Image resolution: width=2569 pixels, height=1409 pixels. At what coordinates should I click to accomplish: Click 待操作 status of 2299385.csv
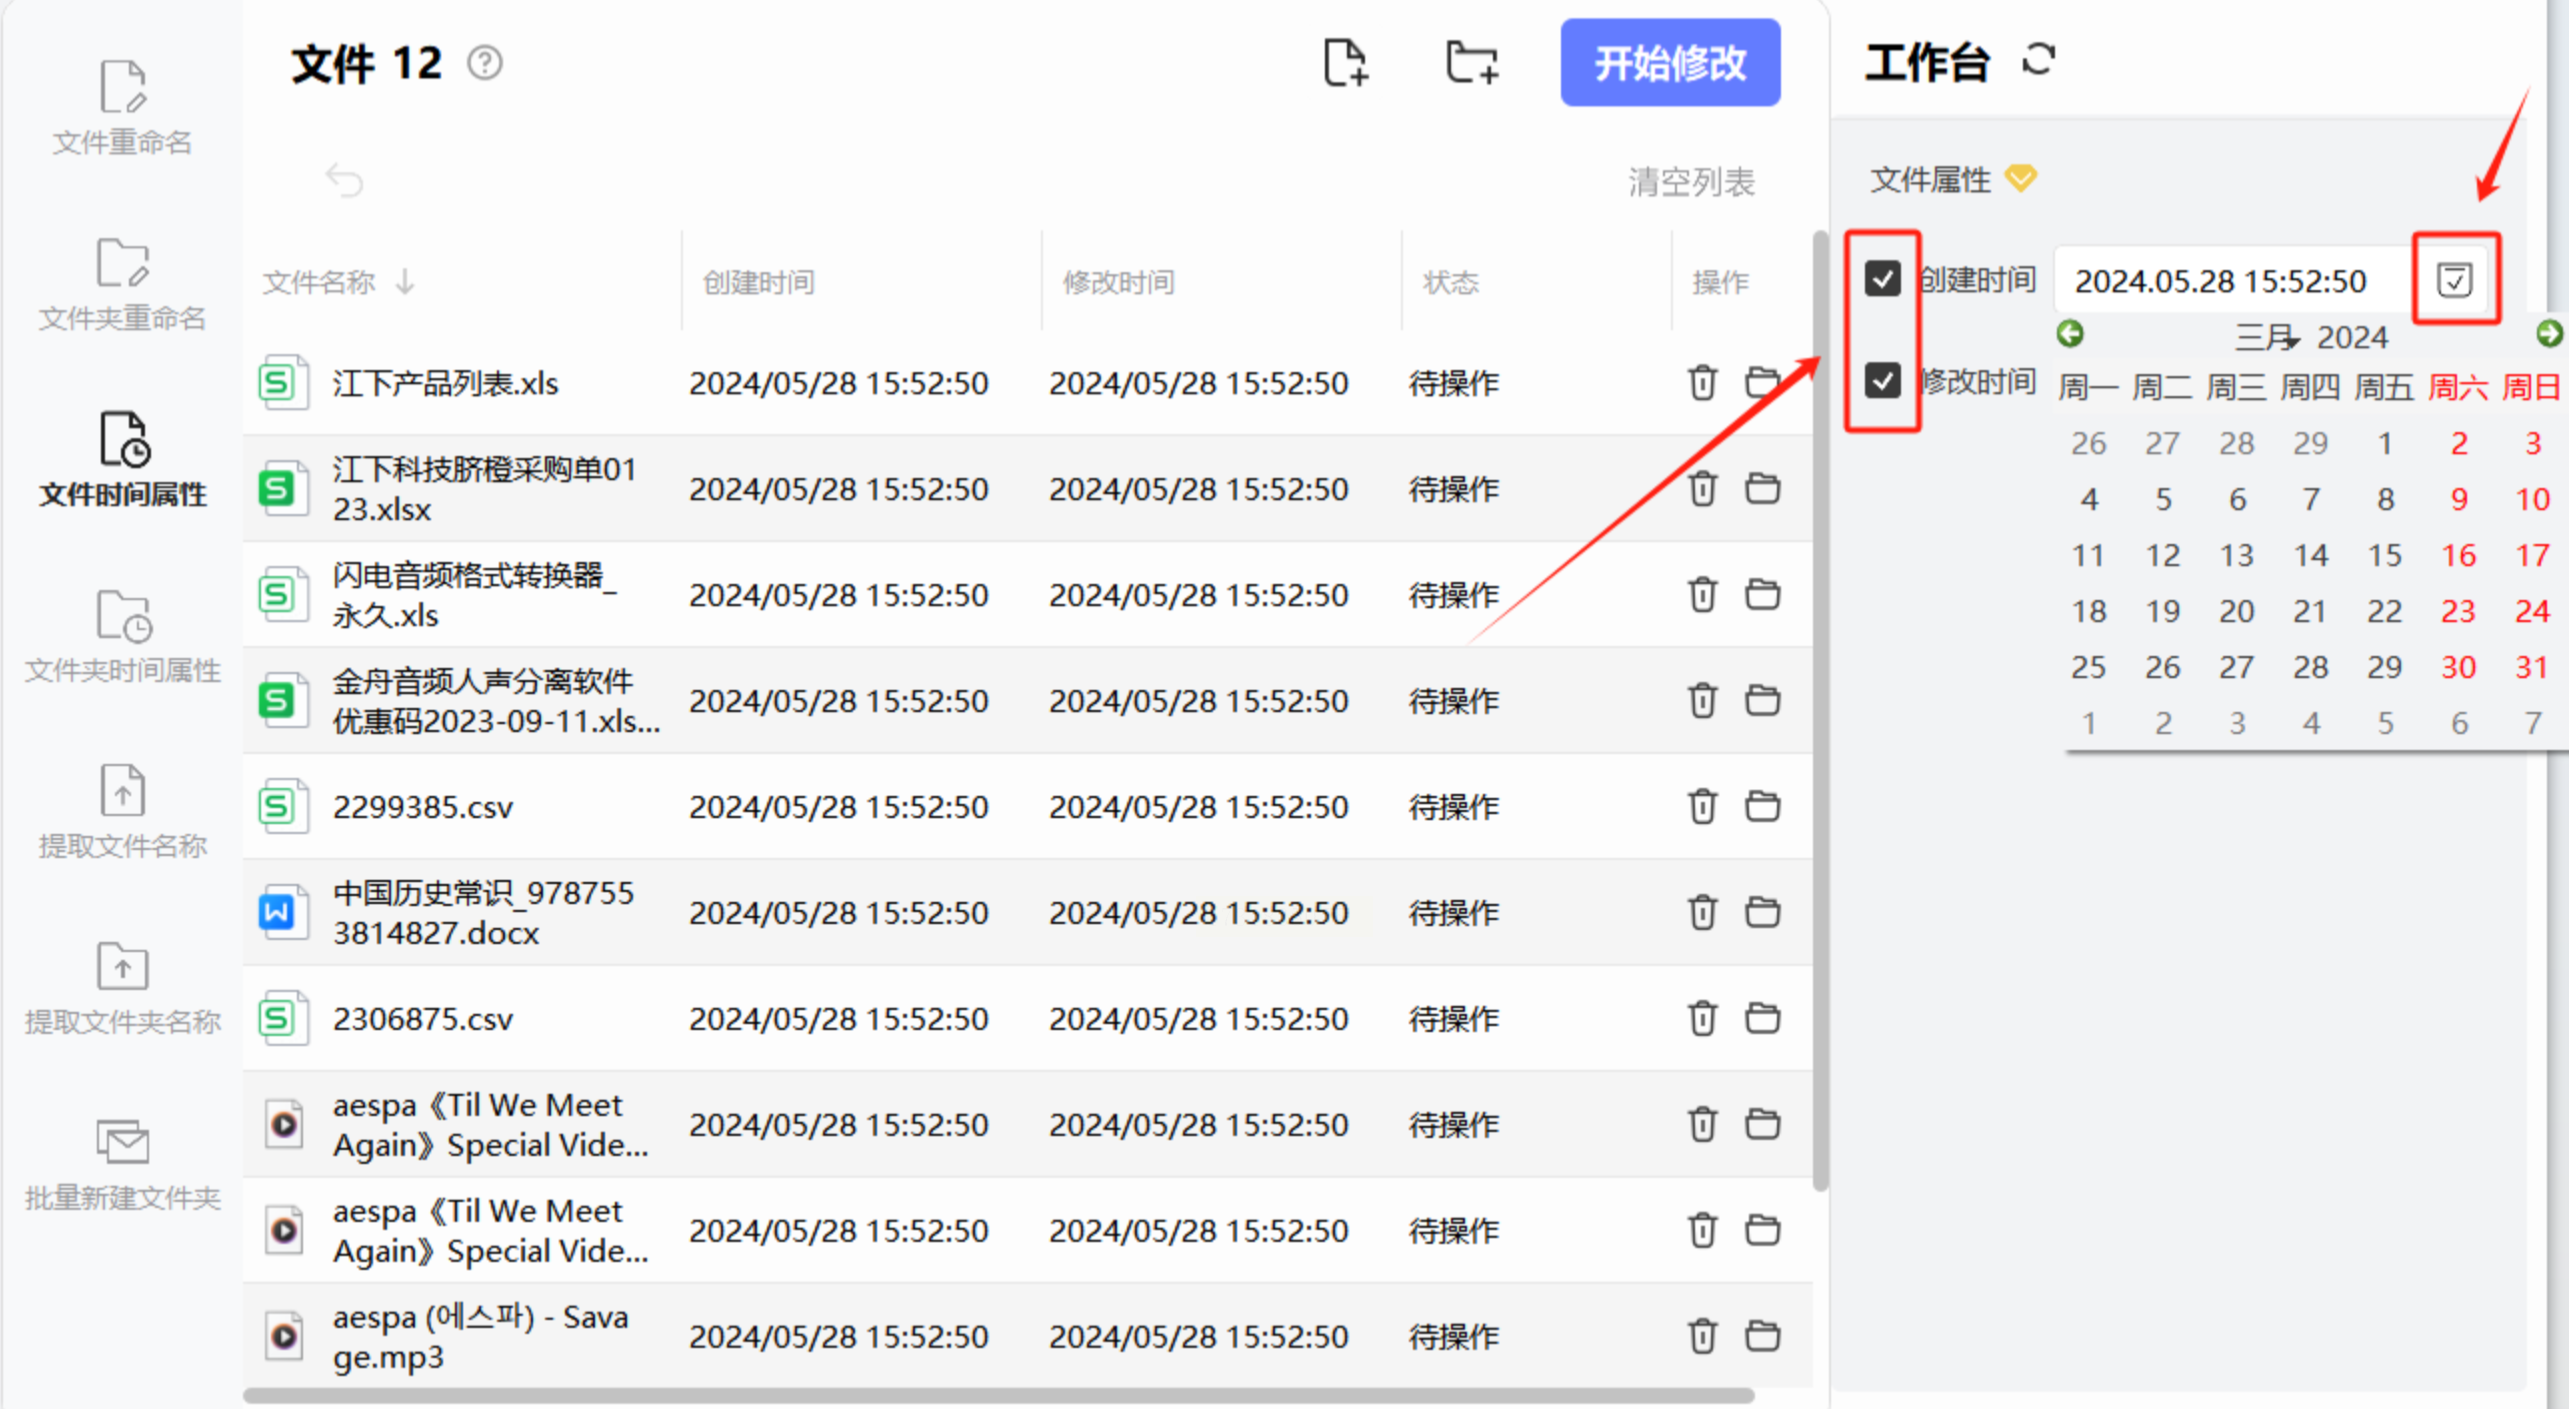[1454, 807]
